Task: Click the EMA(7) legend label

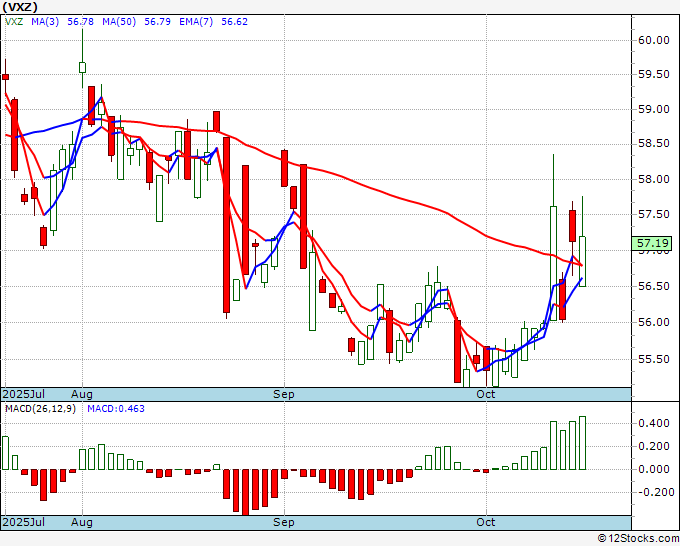Action: pos(196,22)
